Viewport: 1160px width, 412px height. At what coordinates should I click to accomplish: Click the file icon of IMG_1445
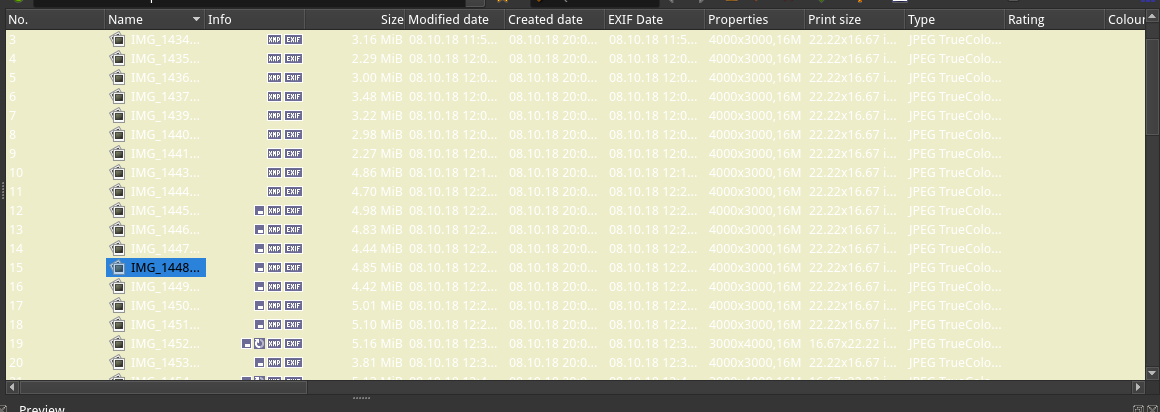[x=118, y=210]
